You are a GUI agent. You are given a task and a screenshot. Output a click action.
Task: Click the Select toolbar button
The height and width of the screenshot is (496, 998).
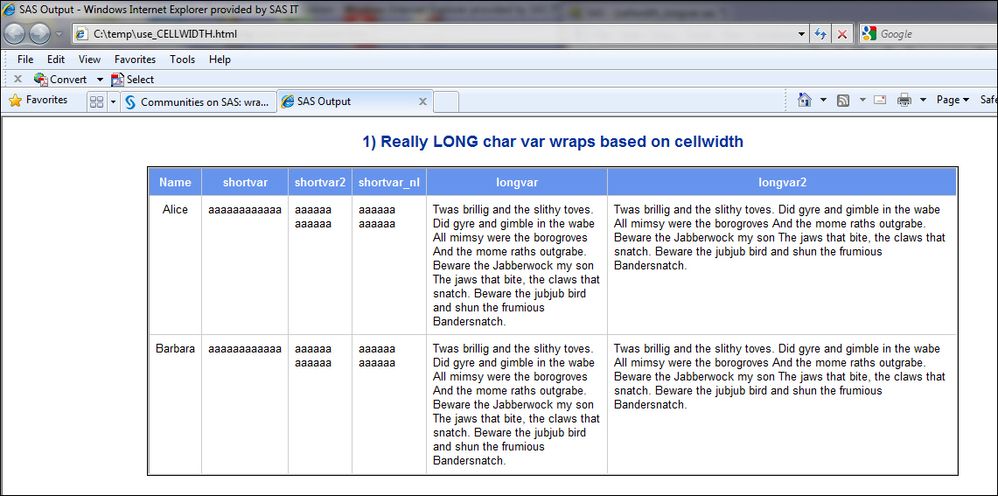(x=132, y=79)
